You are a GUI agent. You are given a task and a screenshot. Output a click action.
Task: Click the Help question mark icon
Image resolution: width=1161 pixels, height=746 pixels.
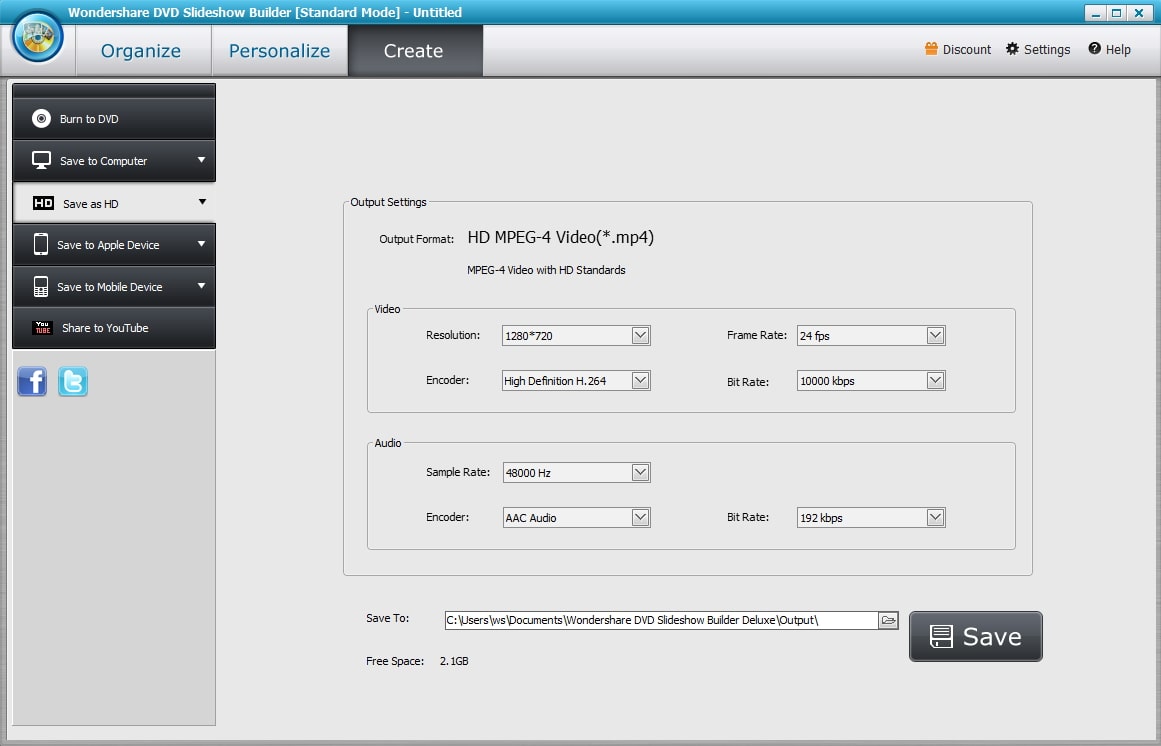pos(1094,49)
